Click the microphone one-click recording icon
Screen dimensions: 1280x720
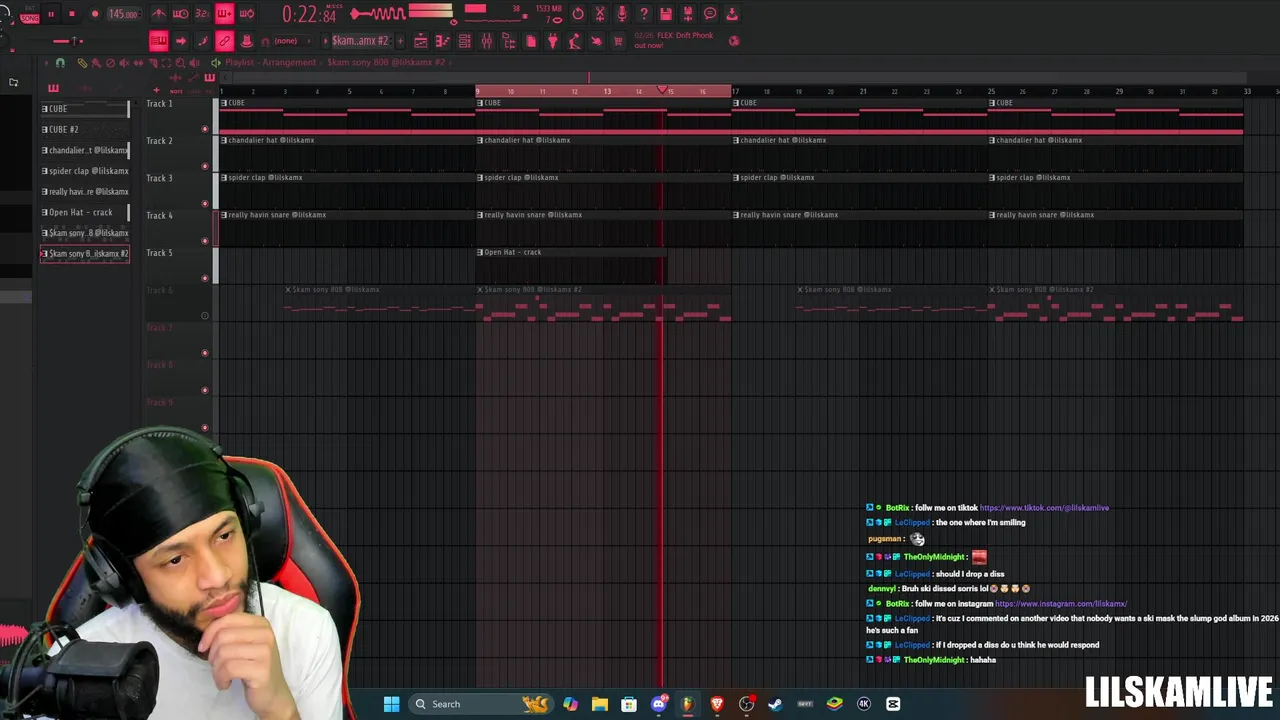(x=622, y=14)
